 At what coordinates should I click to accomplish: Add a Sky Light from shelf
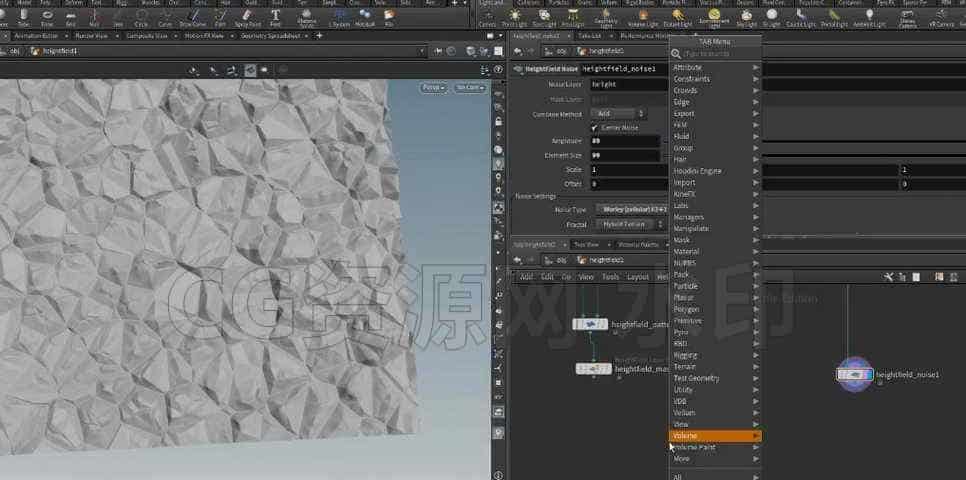pyautogui.click(x=746, y=17)
